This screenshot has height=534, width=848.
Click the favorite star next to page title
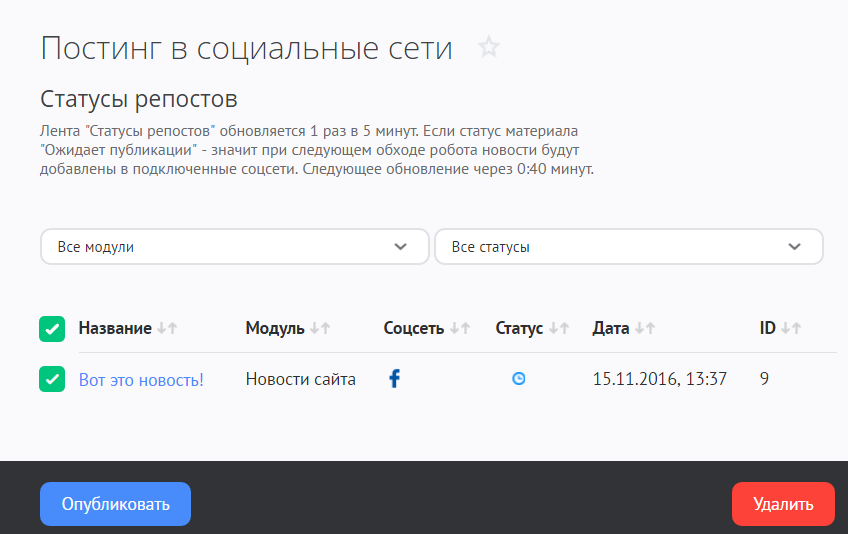[x=488, y=47]
